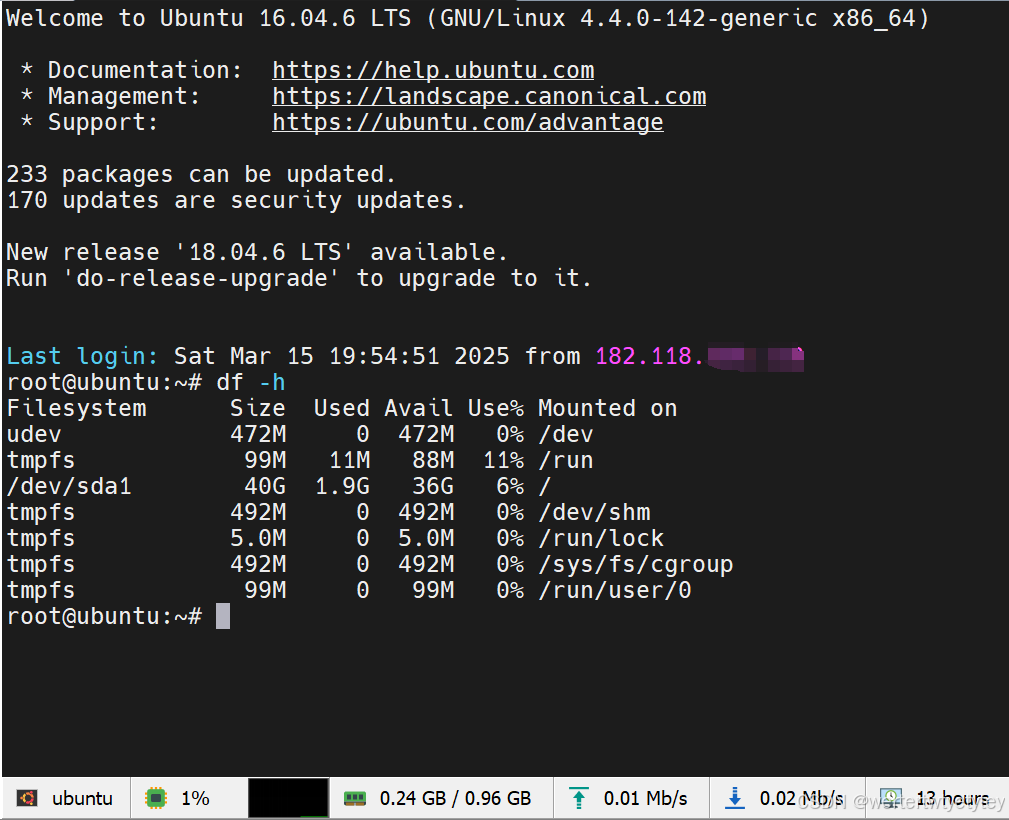Click the '/sys/fs/cgroup' mount point
The width and height of the screenshot is (1009, 820).
(635, 564)
